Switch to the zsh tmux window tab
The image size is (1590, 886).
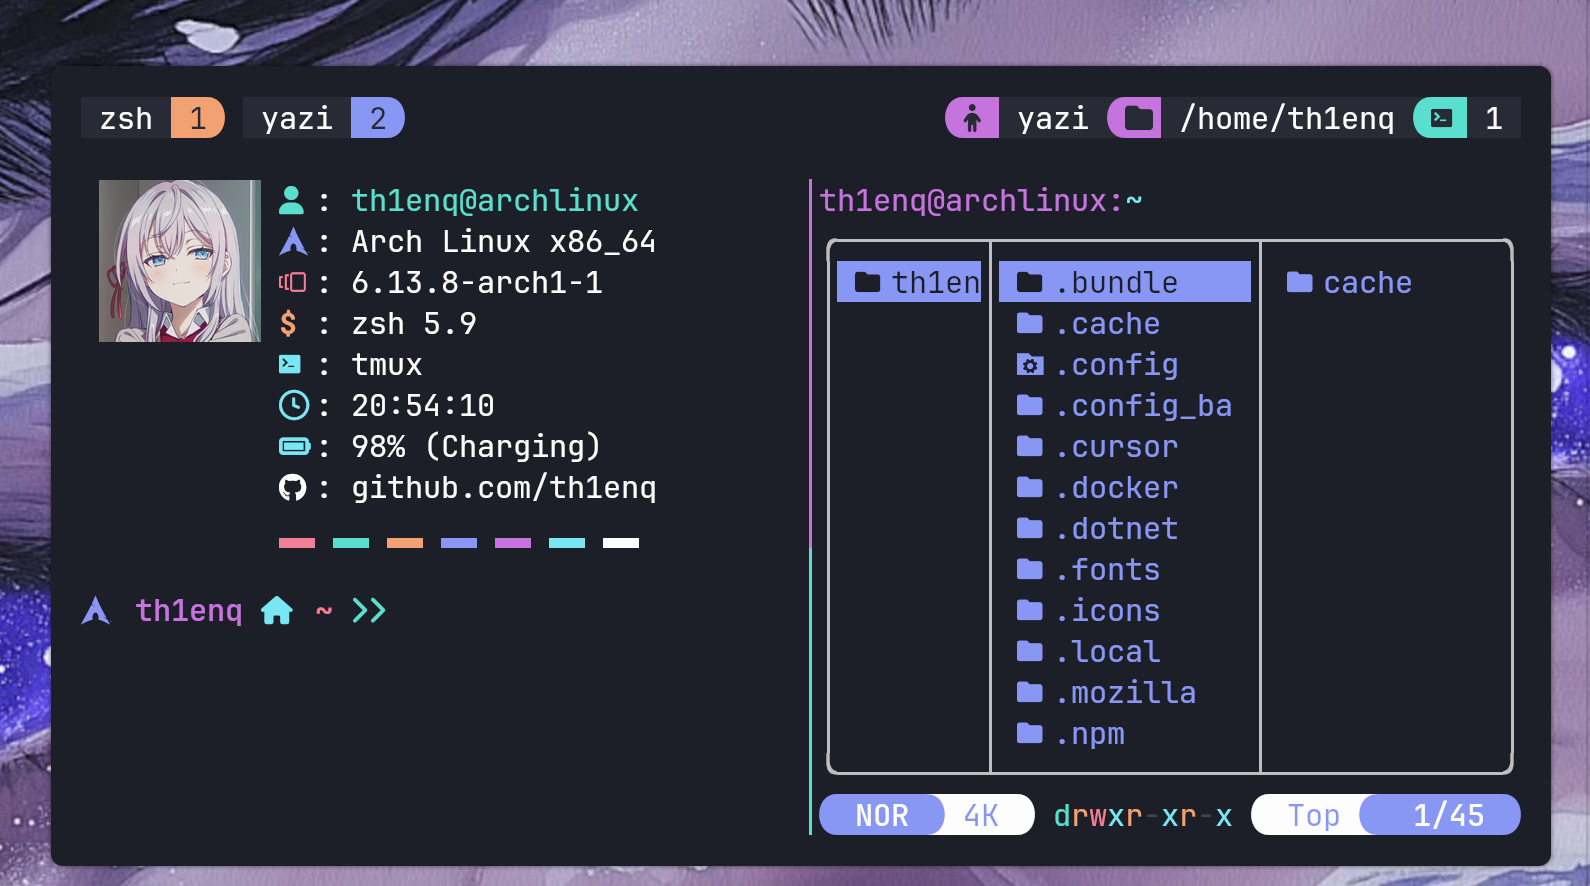point(152,118)
